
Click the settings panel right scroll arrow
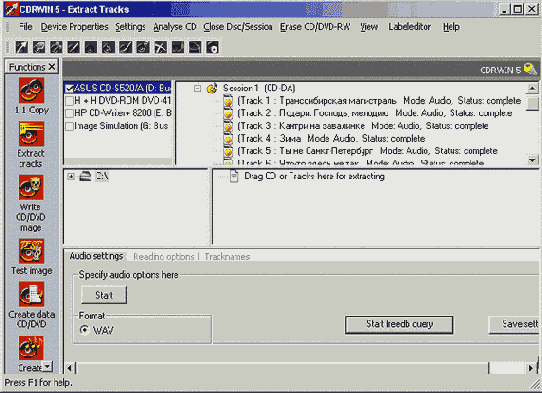(531, 368)
